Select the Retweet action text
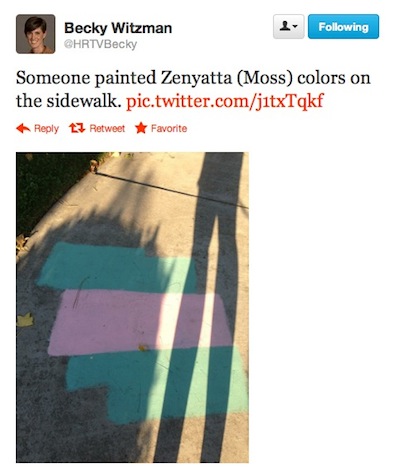The height and width of the screenshot is (474, 395). point(107,129)
